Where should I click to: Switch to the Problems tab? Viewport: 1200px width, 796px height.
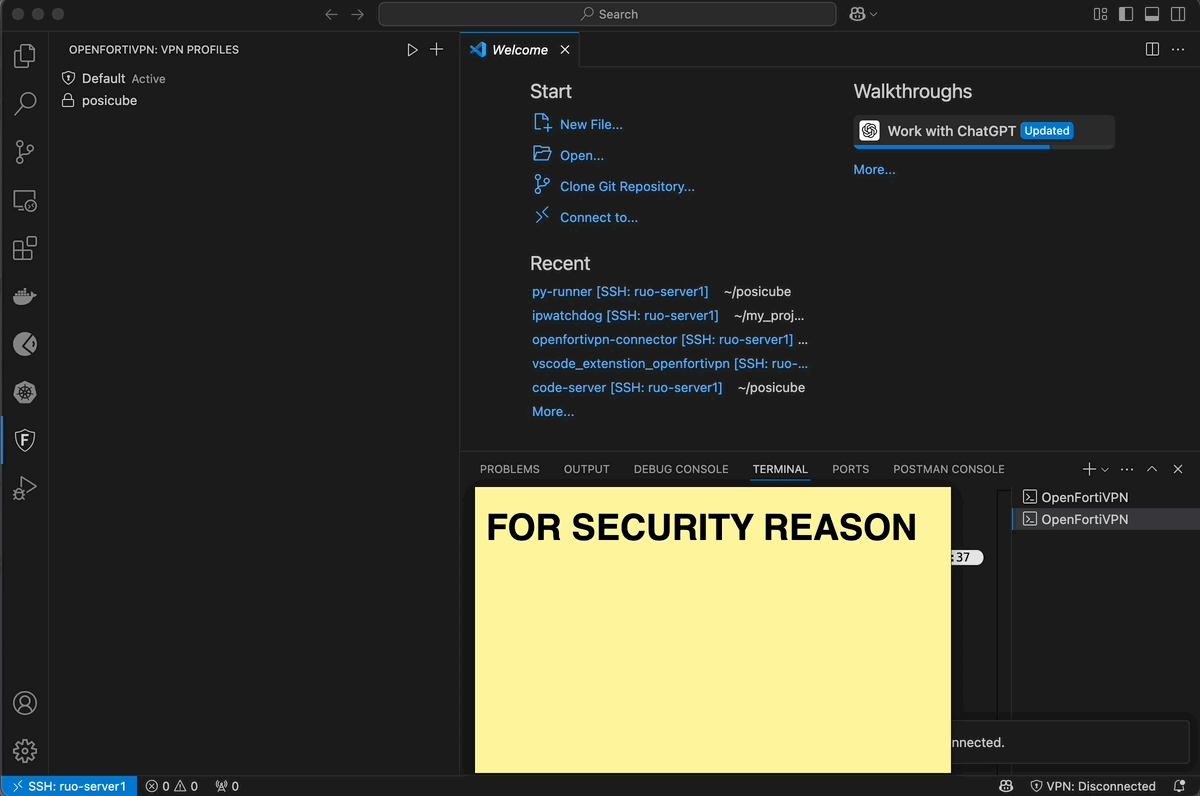[510, 469]
